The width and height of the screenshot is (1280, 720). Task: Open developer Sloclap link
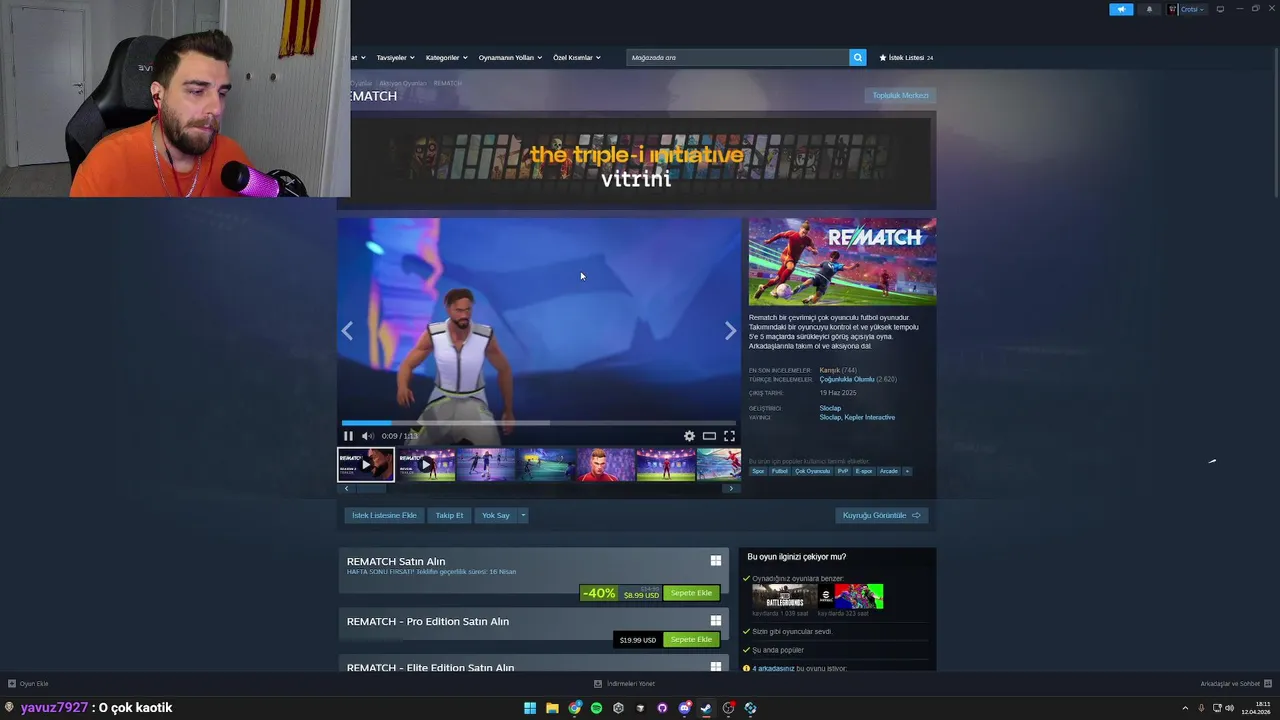[x=830, y=408]
